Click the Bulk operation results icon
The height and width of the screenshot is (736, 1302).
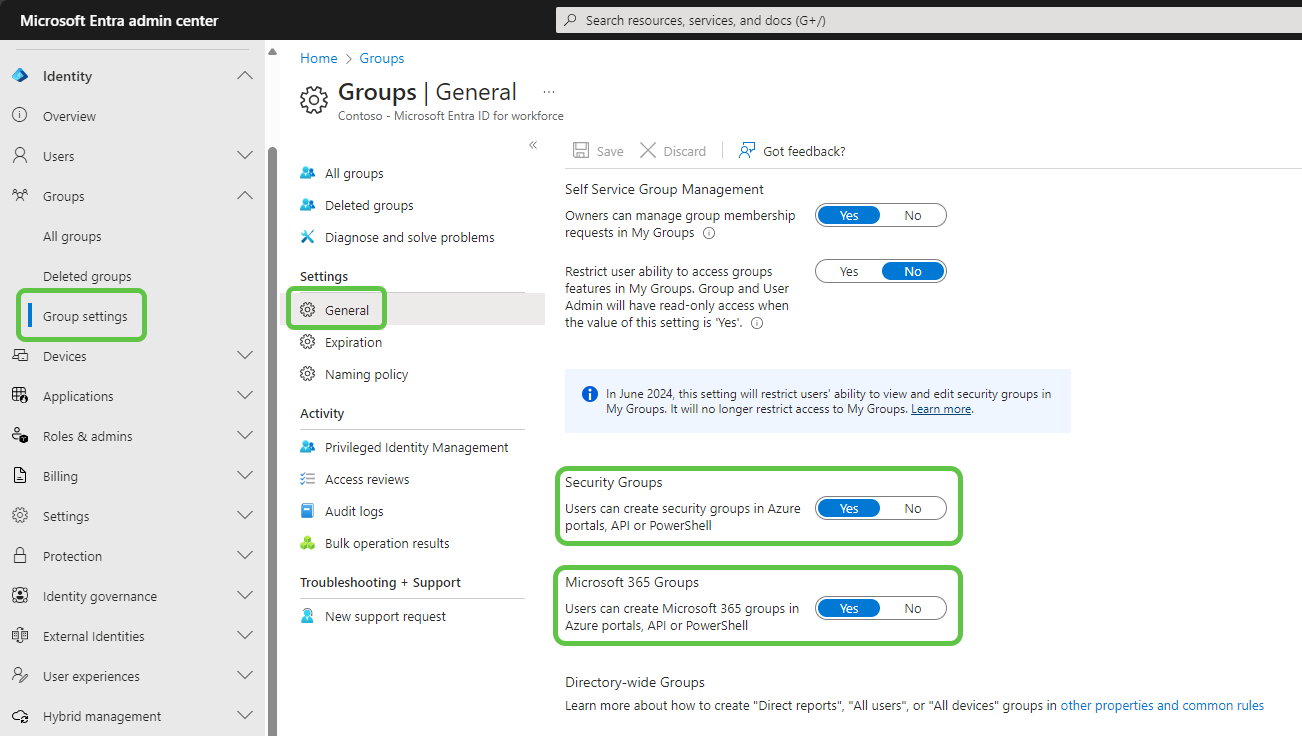(308, 543)
